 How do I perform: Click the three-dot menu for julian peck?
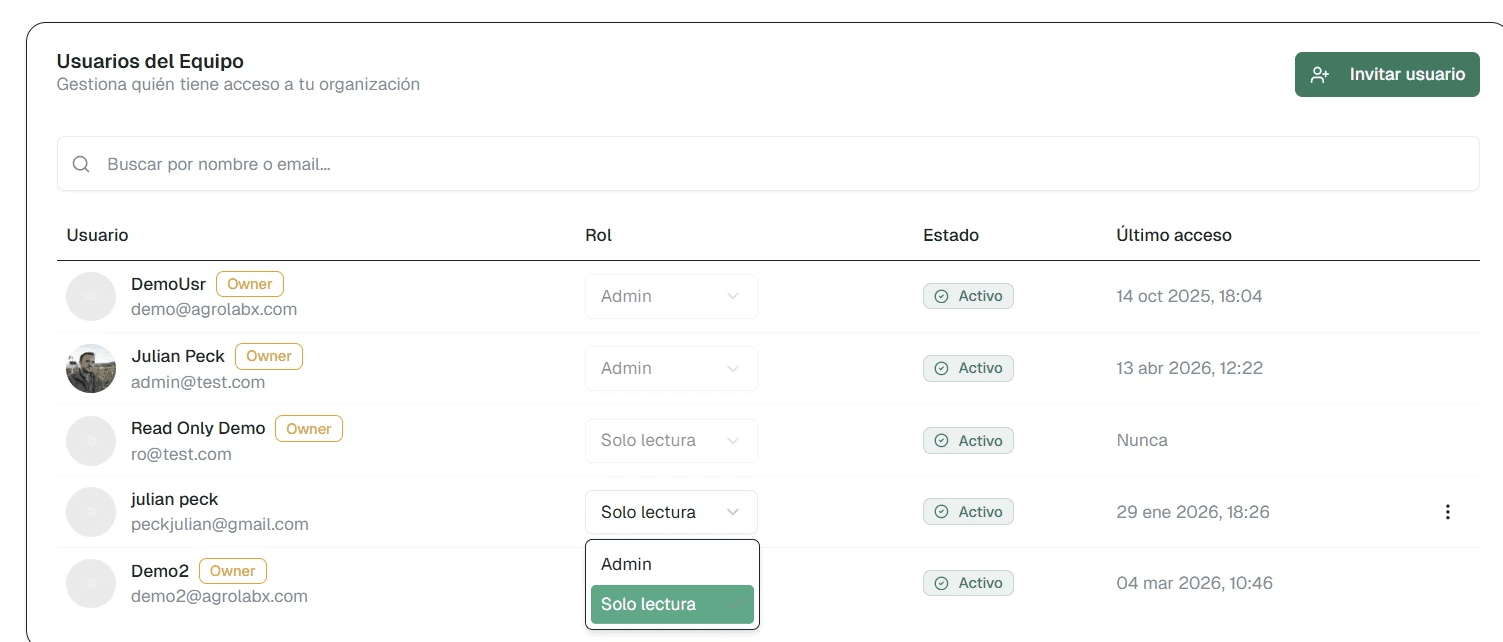tap(1447, 512)
